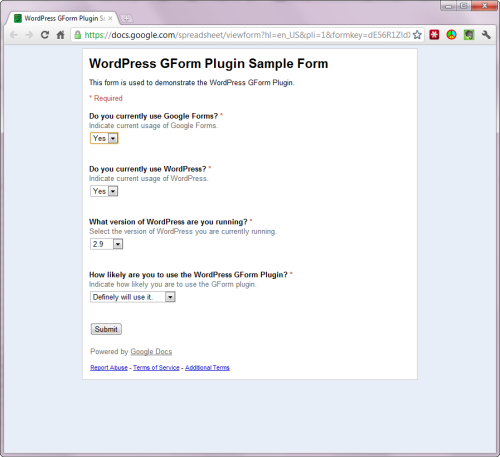Click the docs.google.com address bar
Screen dimensions: 500x457
pyautogui.click(x=247, y=35)
